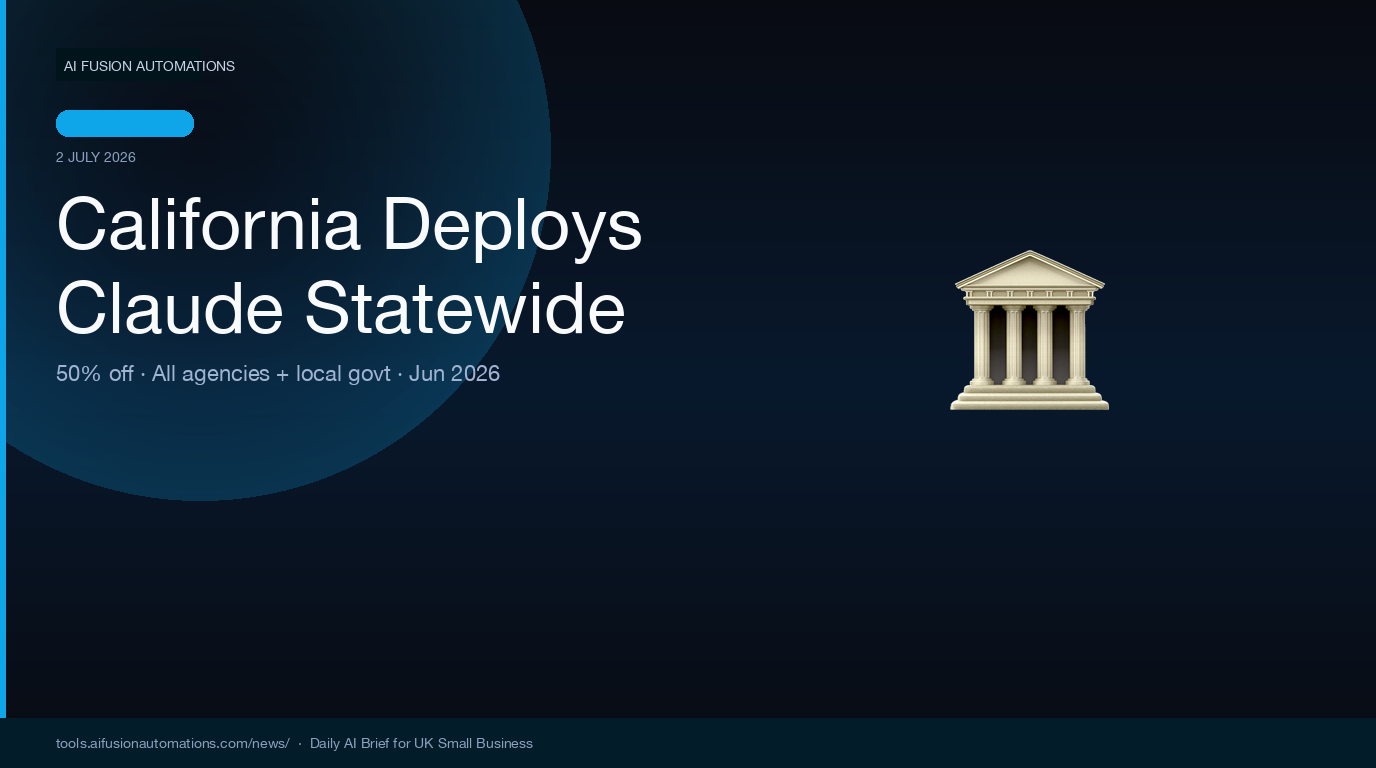This screenshot has width=1376, height=768.
Task: Click the blue pill badge above the date
Action: [125, 123]
